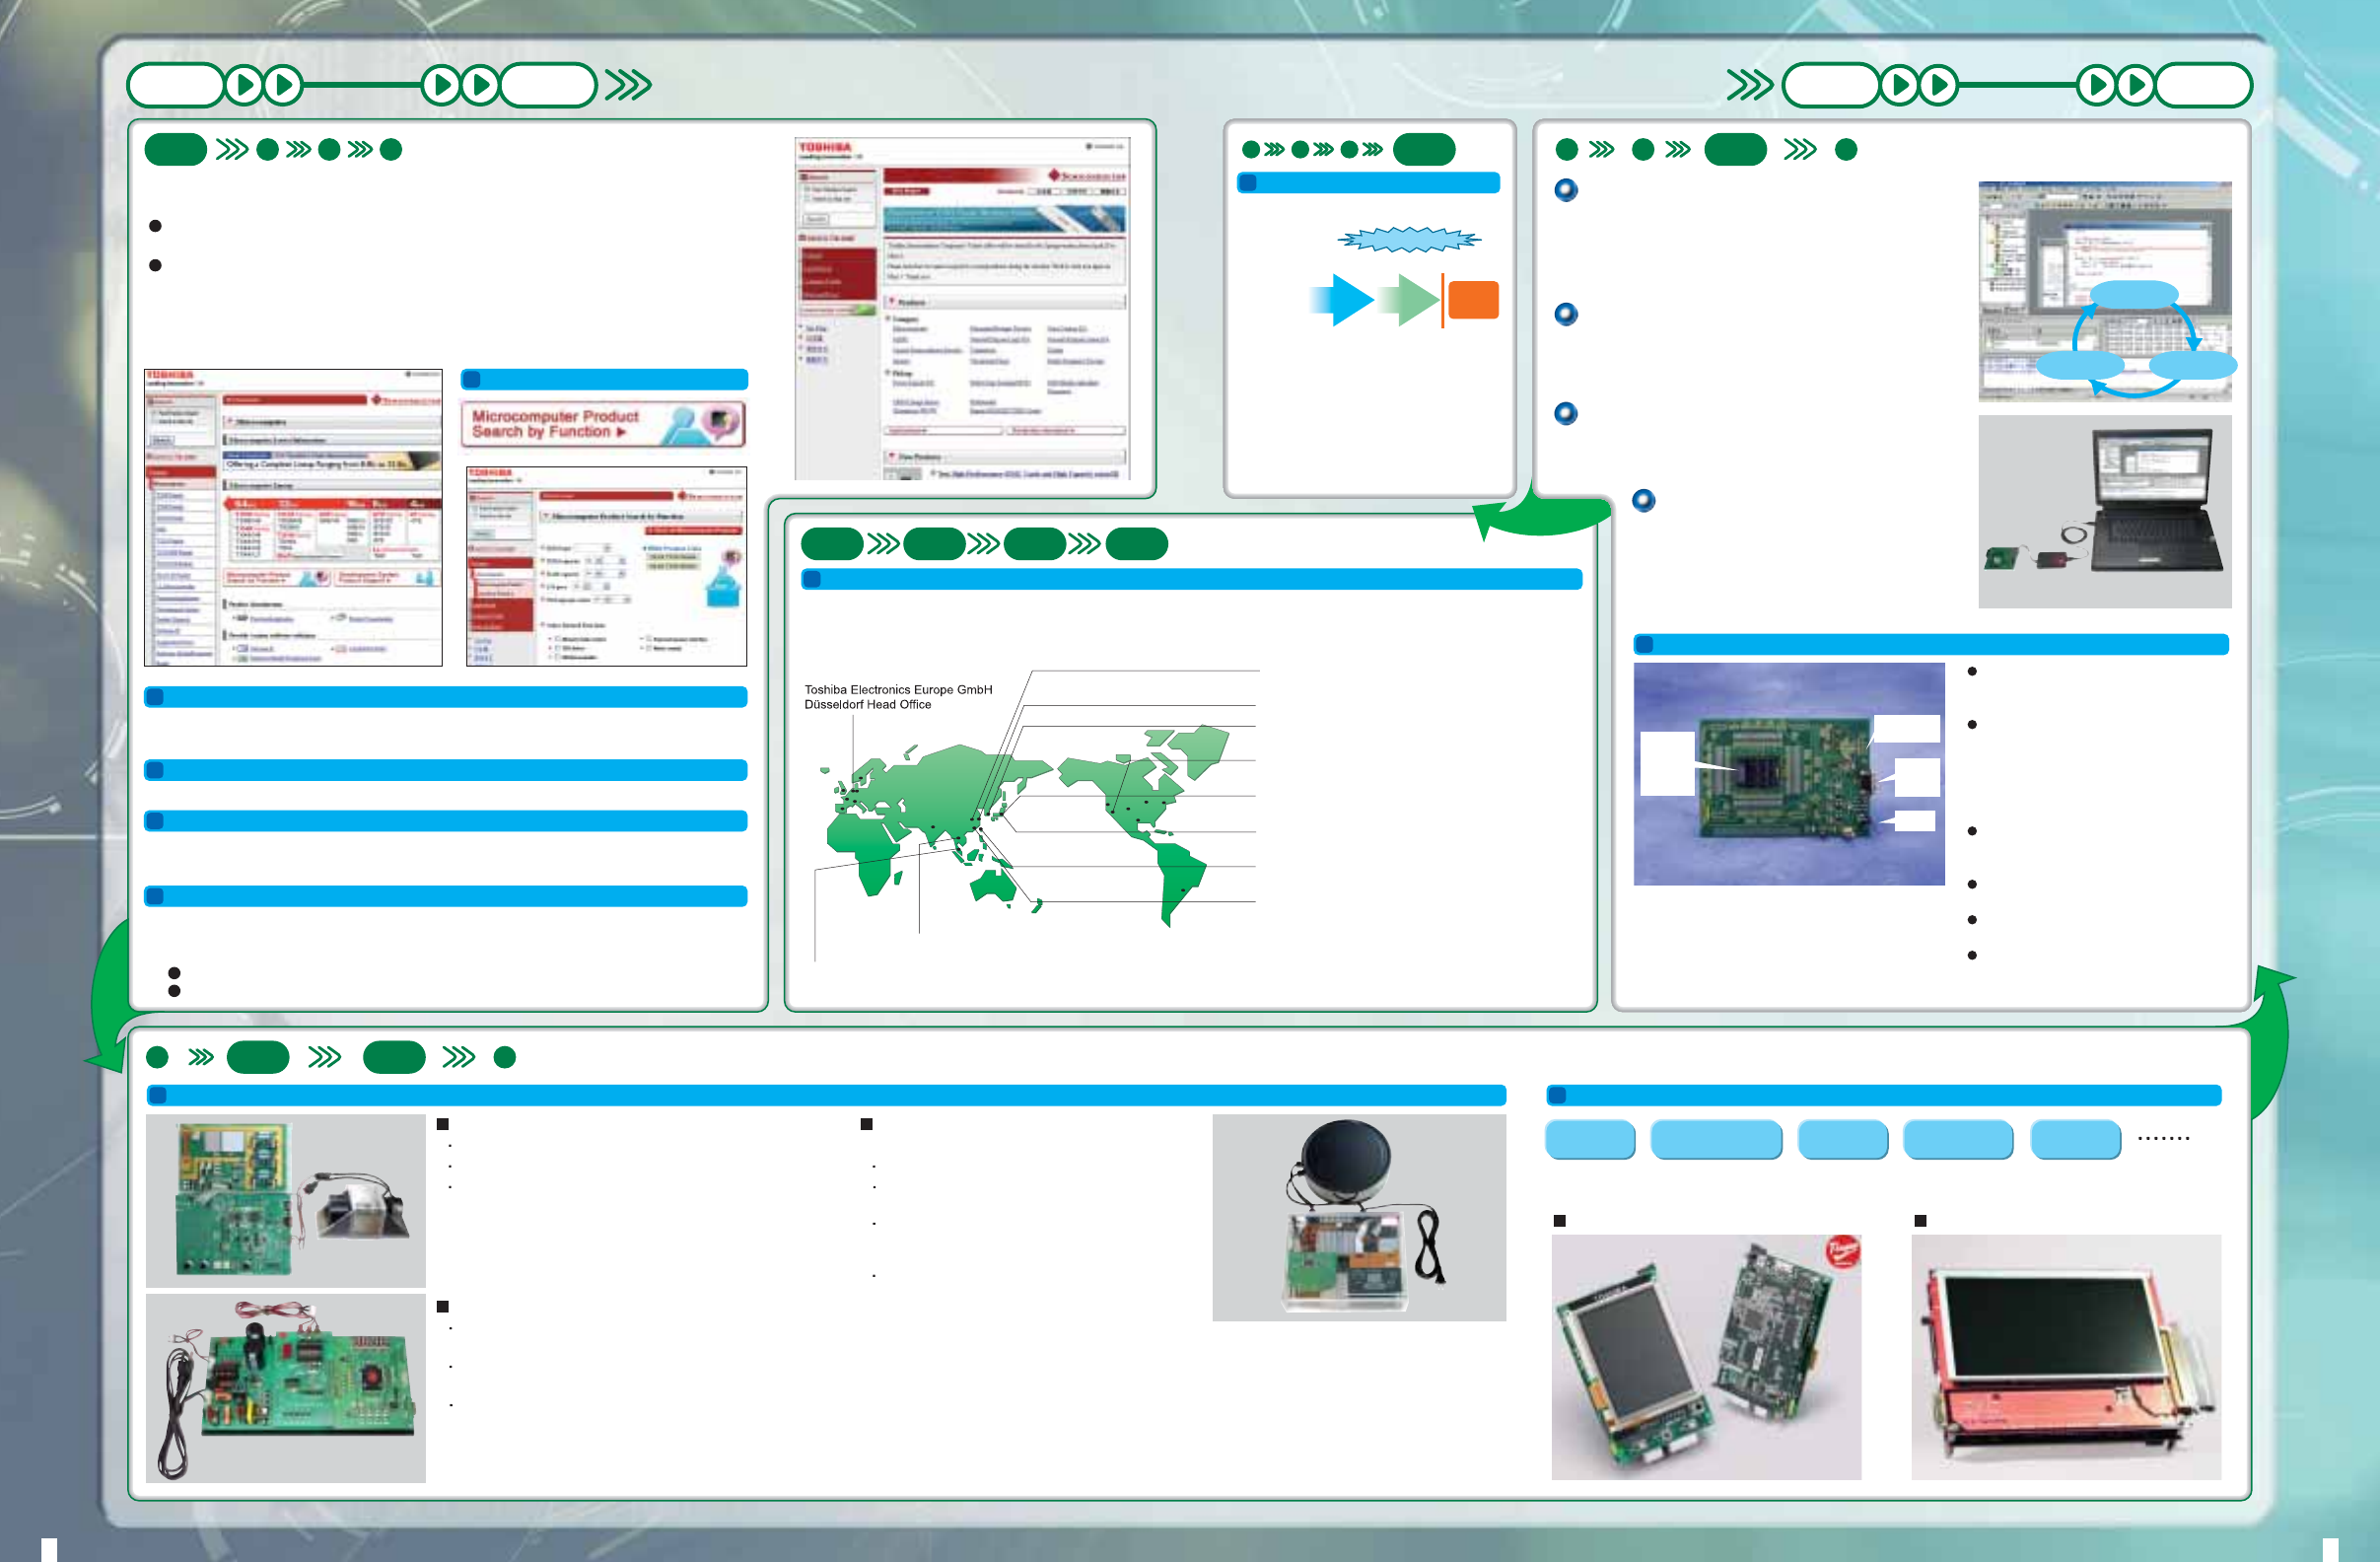
Task: Click Toshiba logo in the top homepage screenshot
Action: click(825, 147)
